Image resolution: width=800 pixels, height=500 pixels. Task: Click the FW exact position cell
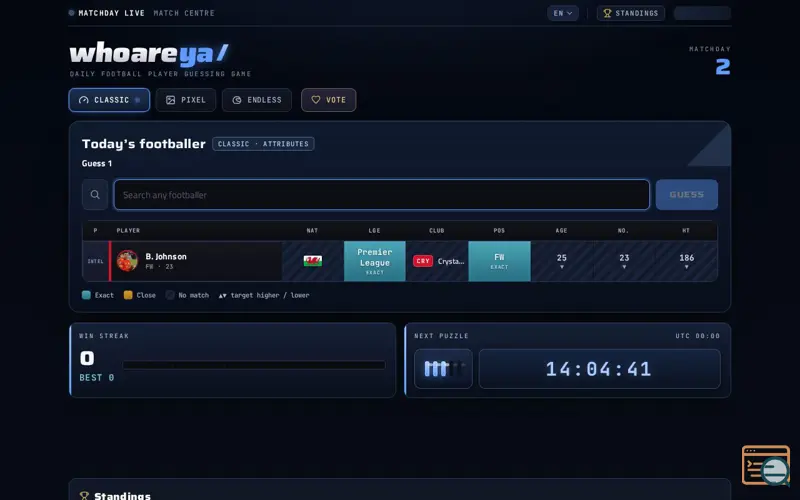(x=499, y=261)
